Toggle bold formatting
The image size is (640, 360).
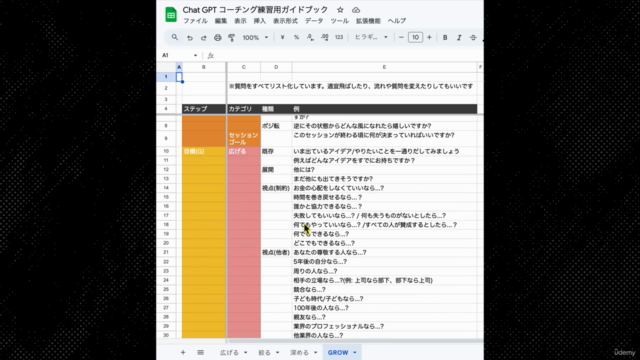(x=445, y=38)
